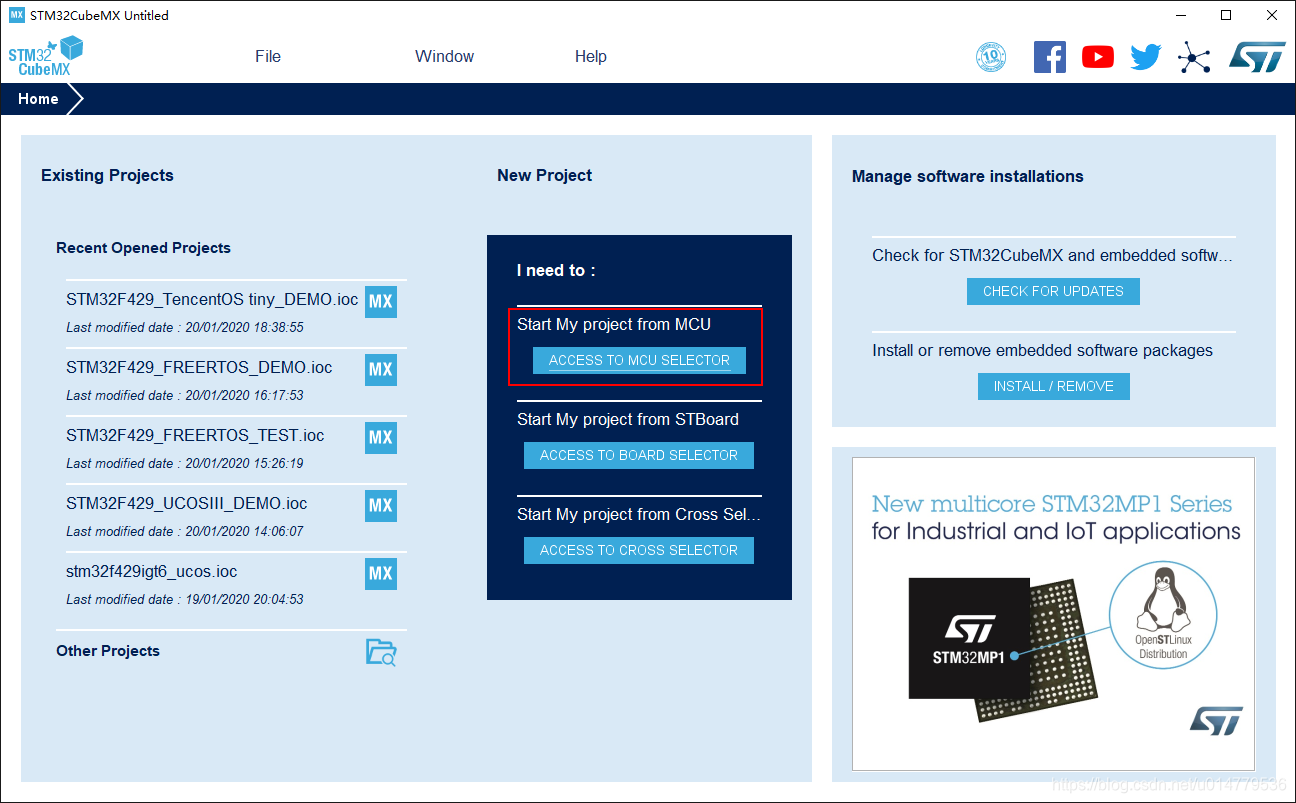Click date 19/01/2020 20:04:53 text
The width and height of the screenshot is (1296, 803).
coord(244,599)
